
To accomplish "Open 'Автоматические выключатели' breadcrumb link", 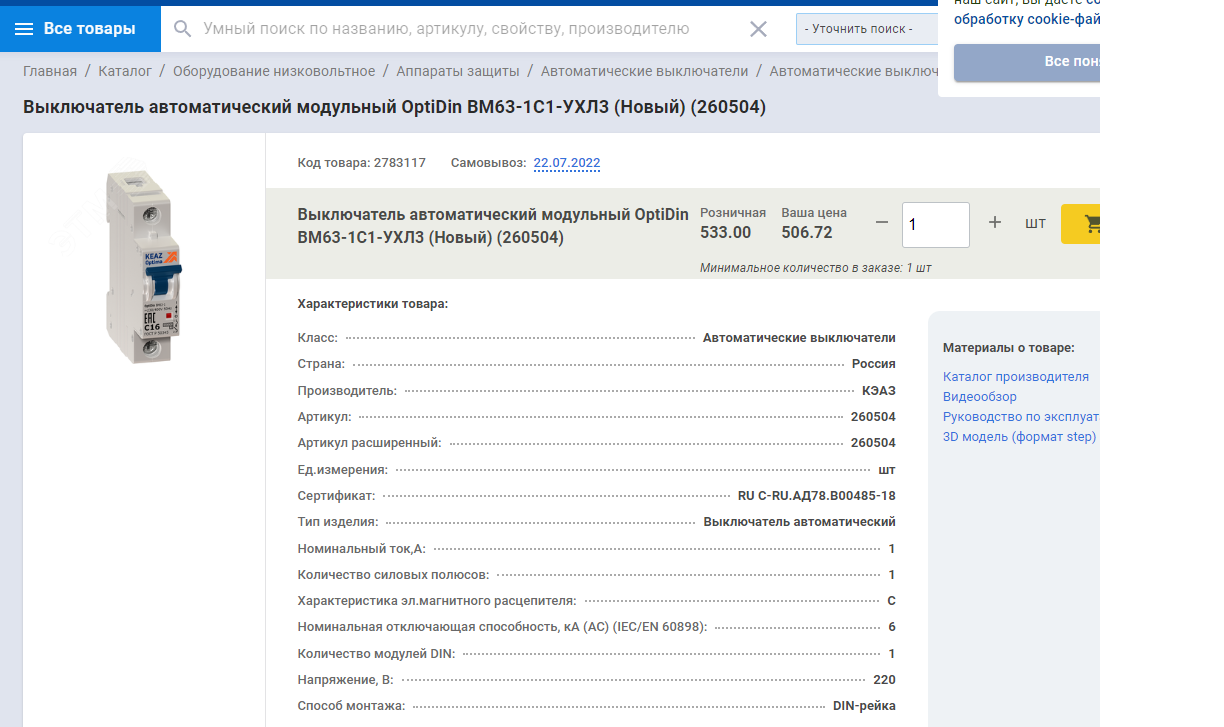I will 645,71.
